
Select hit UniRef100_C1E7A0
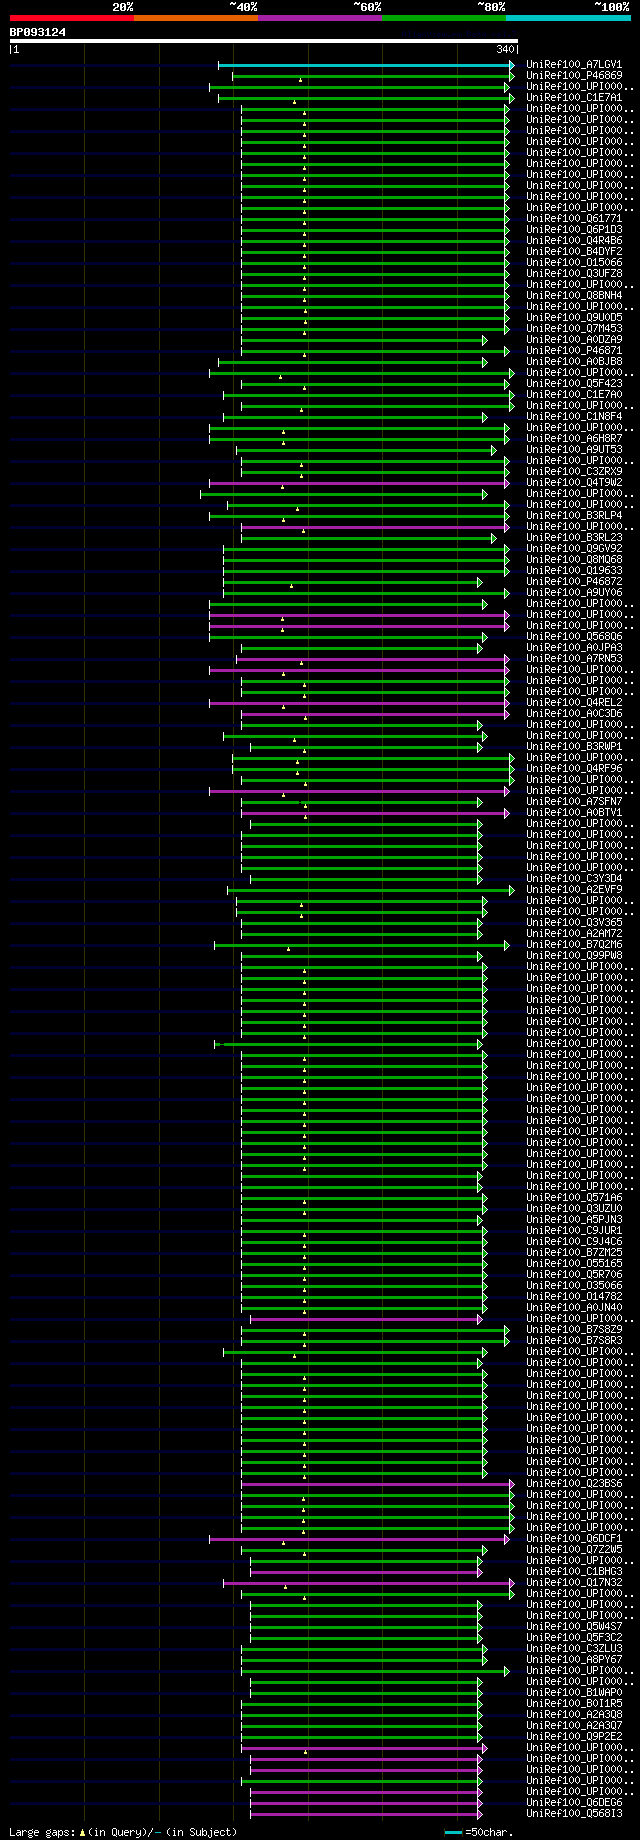pyautogui.click(x=574, y=395)
